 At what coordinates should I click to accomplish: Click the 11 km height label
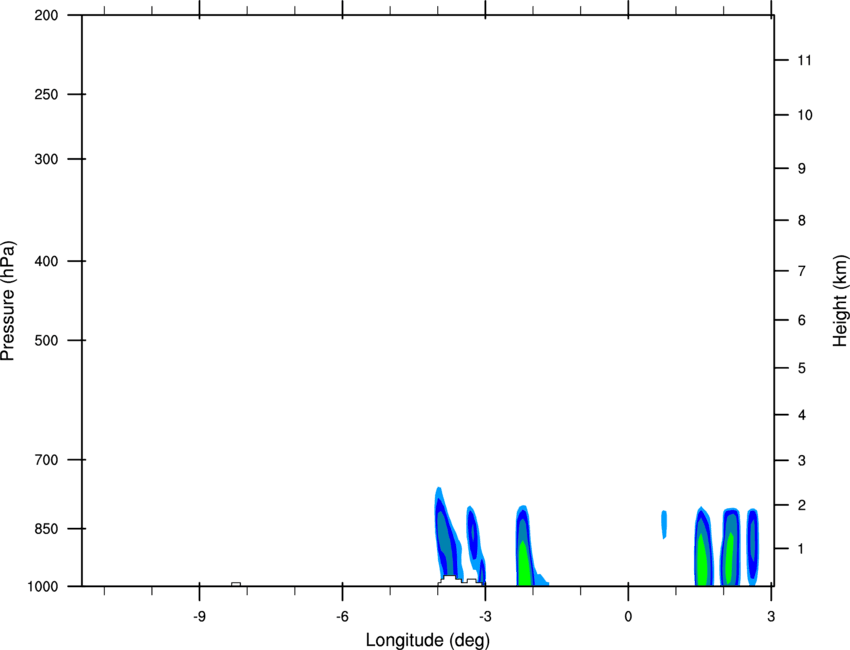click(x=804, y=60)
